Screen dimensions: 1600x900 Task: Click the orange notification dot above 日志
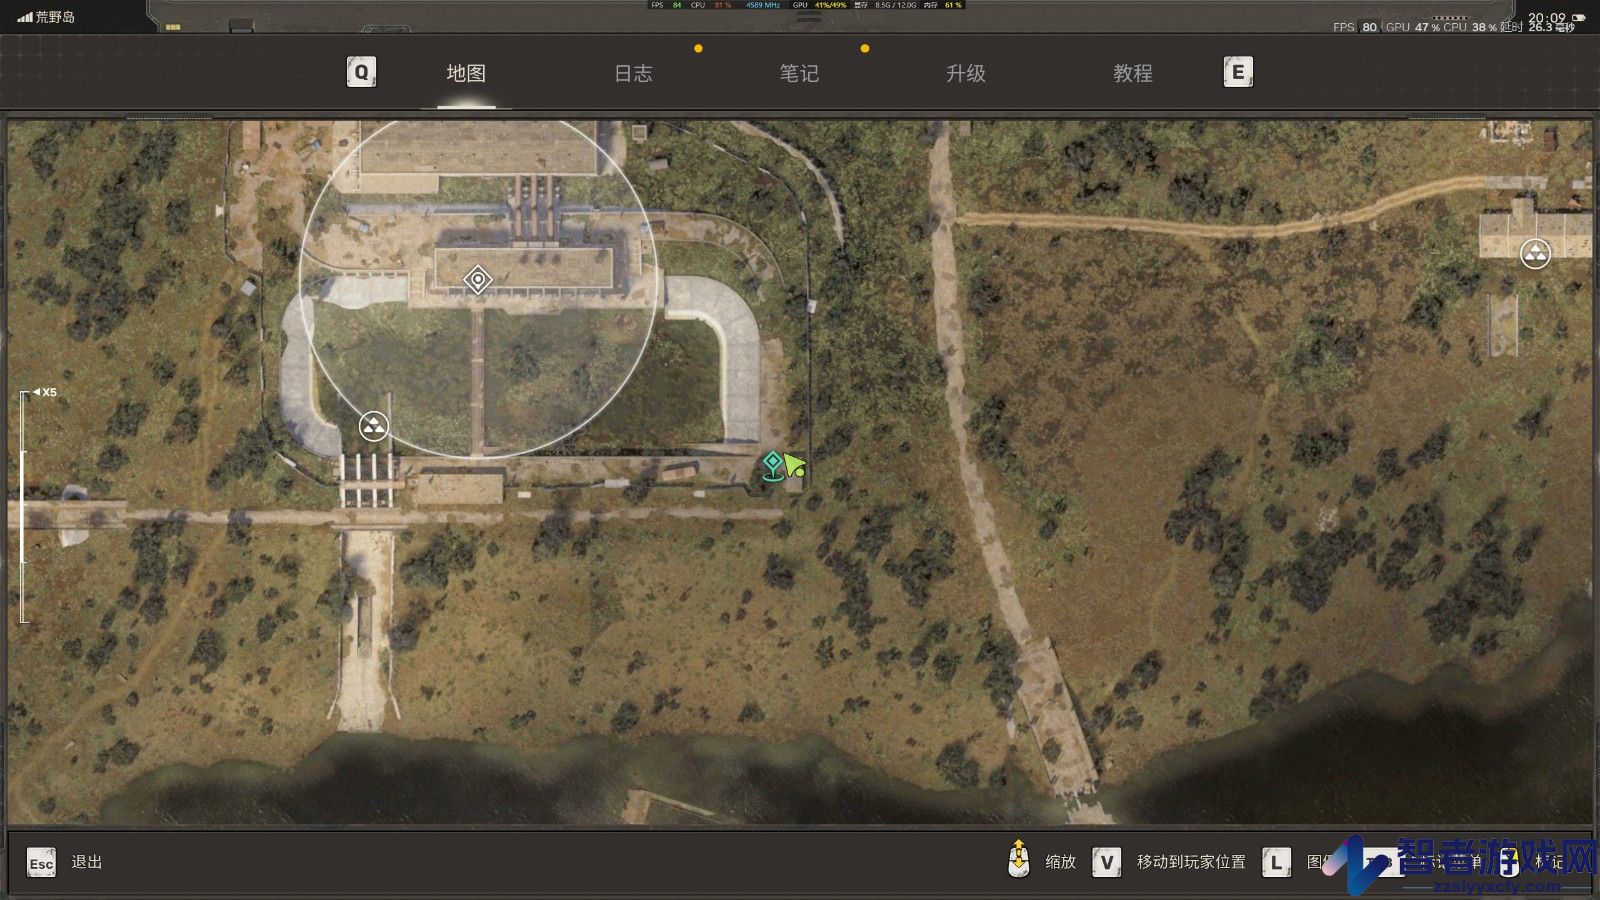click(698, 48)
